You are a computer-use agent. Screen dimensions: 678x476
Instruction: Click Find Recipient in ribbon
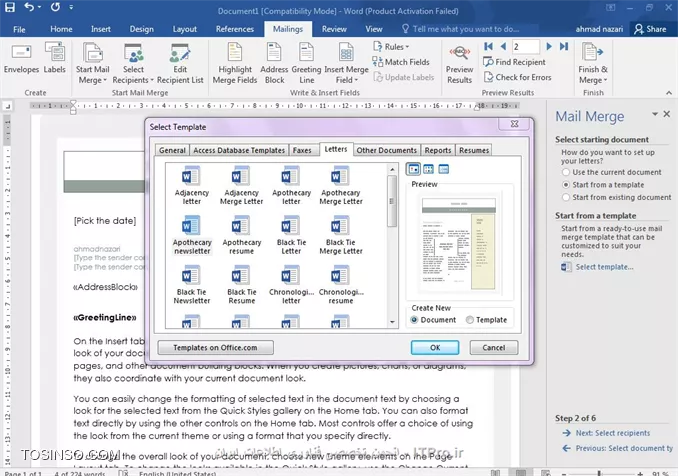coord(515,62)
